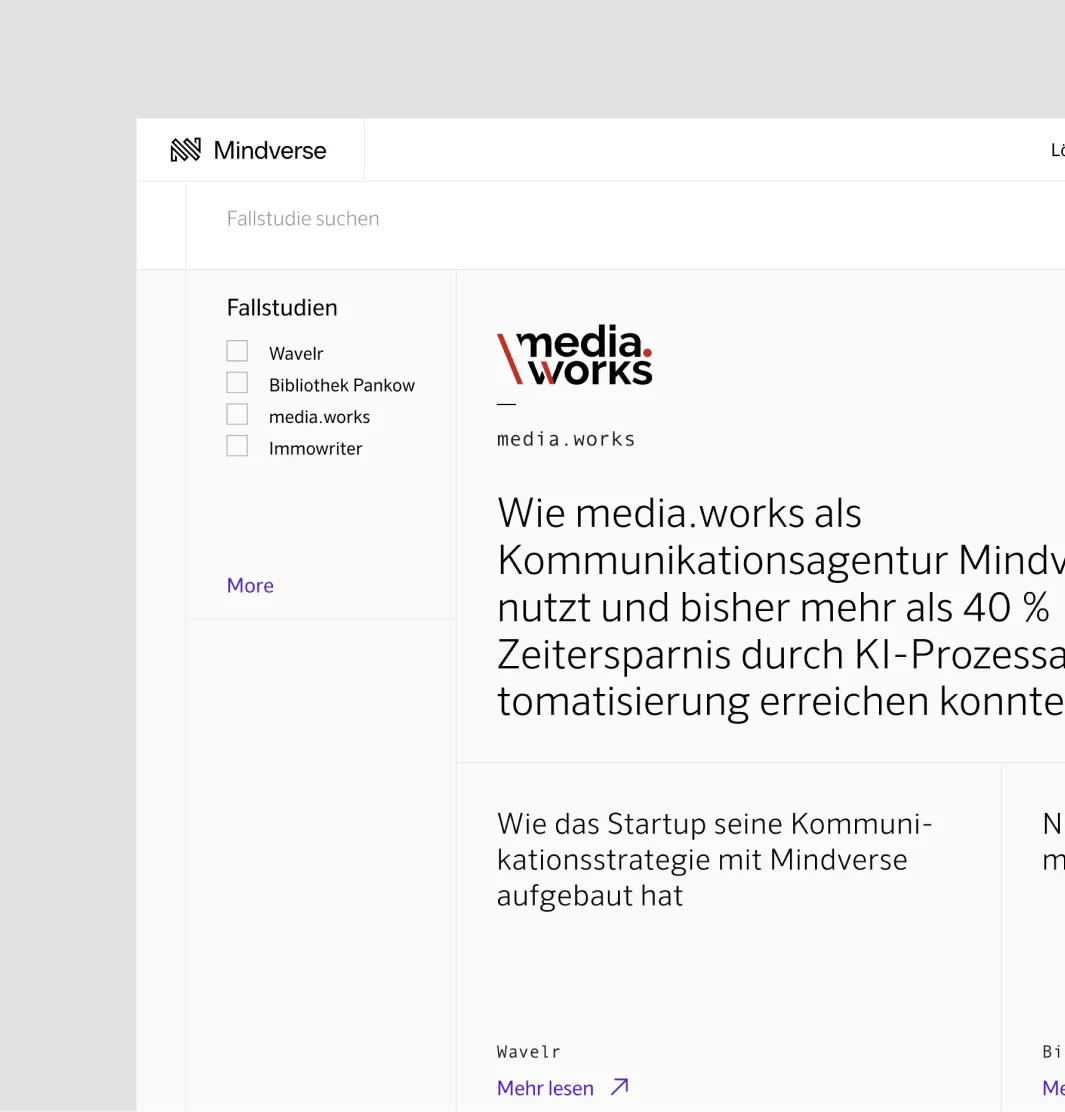Tick the media.works filter checkbox

pyautogui.click(x=237, y=414)
